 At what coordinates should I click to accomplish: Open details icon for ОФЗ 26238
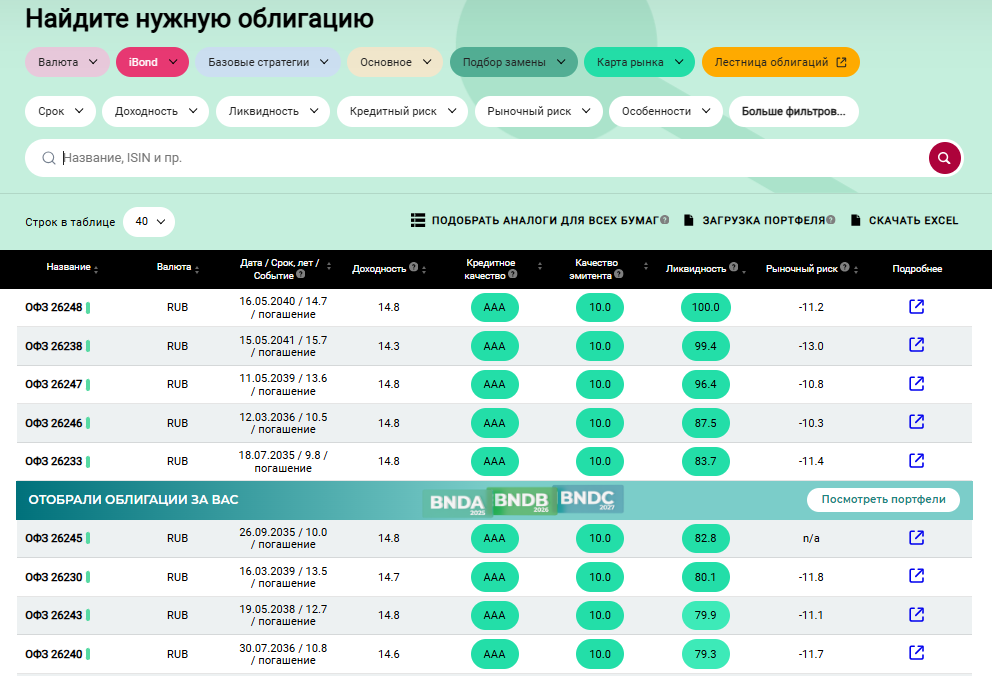tap(916, 345)
